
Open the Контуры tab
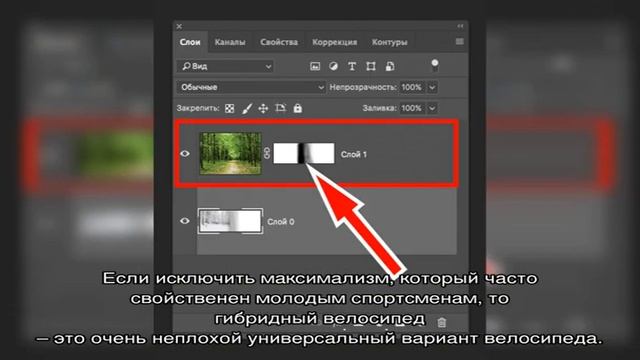389,42
